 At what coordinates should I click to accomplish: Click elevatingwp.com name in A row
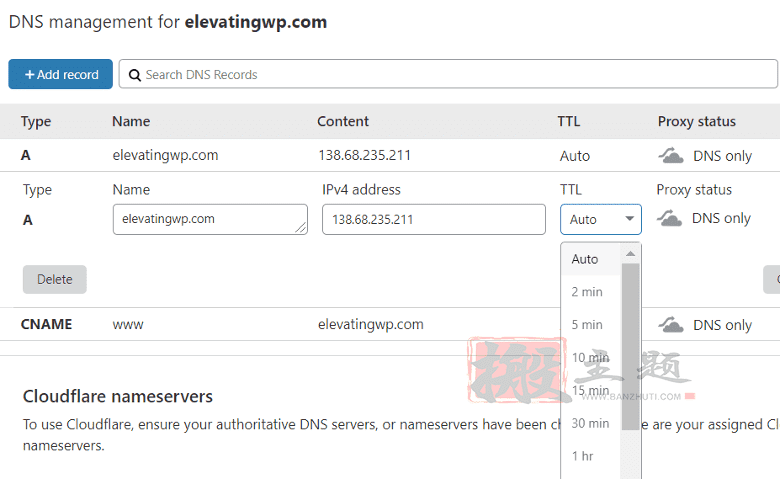tap(165, 155)
